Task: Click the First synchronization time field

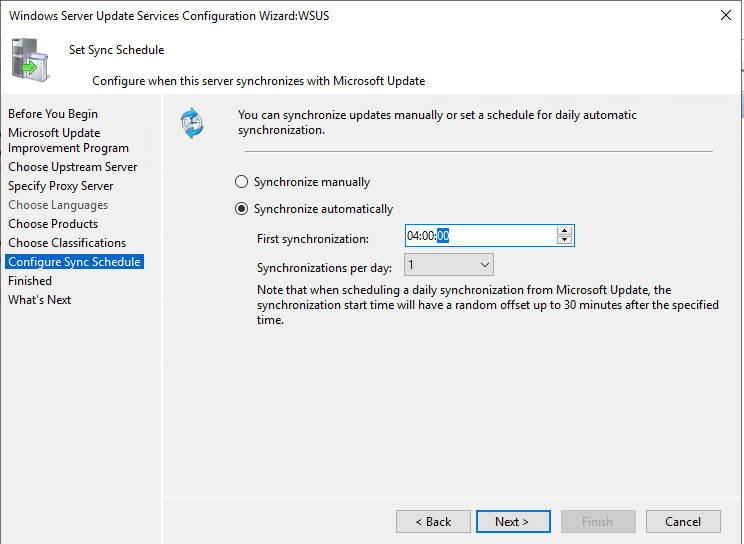Action: (x=480, y=236)
